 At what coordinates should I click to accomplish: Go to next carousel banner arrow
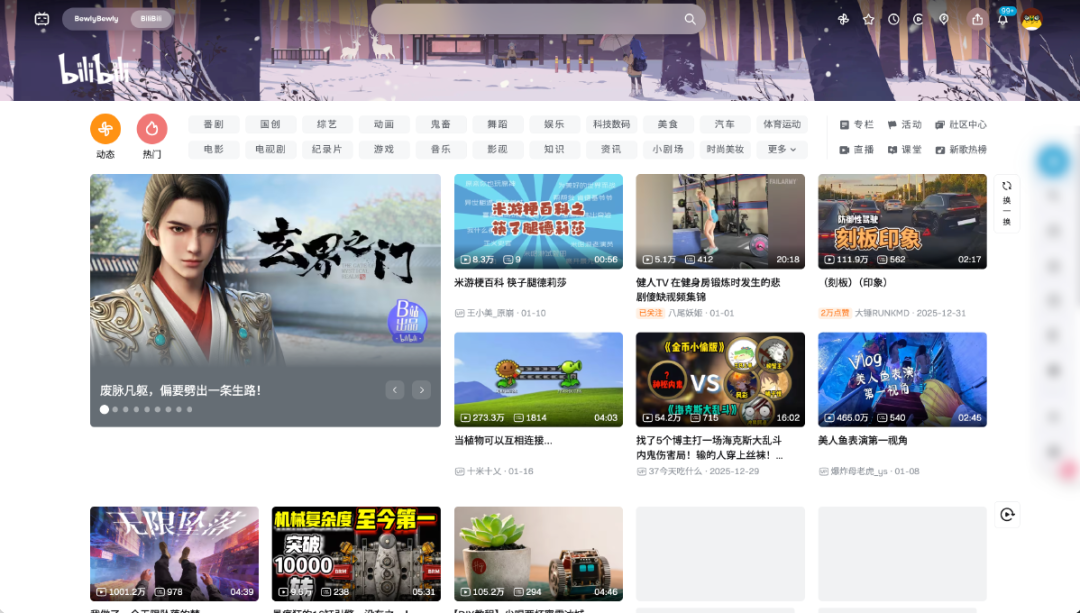coord(422,390)
